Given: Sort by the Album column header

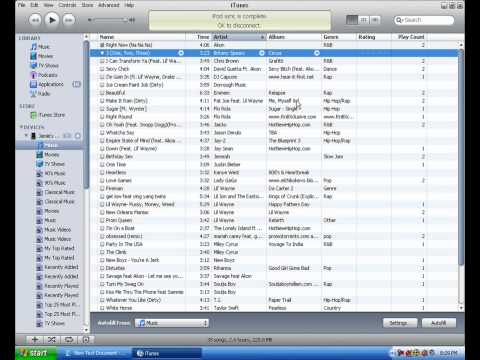Looking at the screenshot, I should pos(294,37).
